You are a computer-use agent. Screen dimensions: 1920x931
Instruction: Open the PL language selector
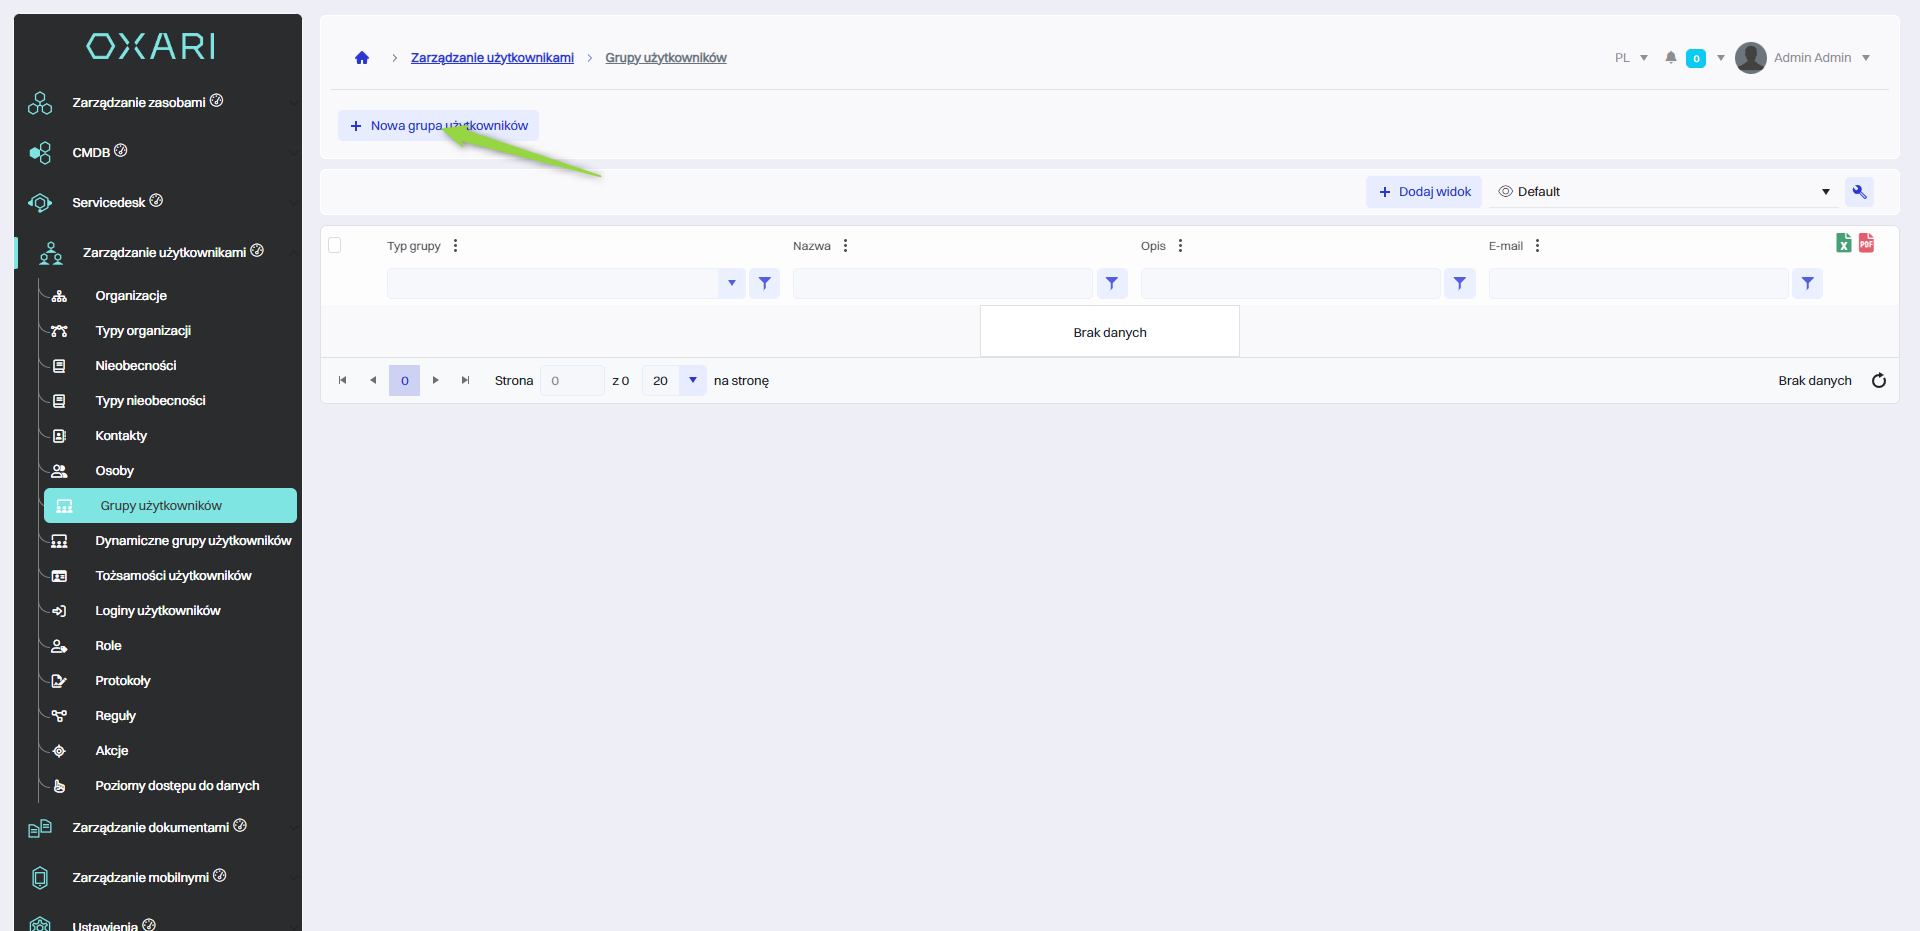click(1630, 58)
